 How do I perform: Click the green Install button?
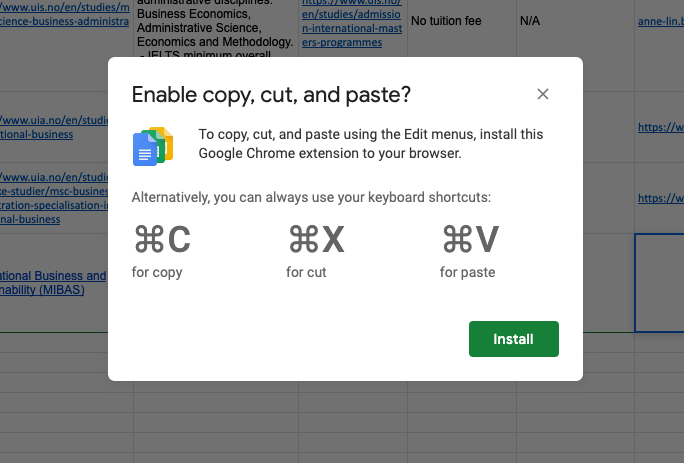click(x=513, y=339)
